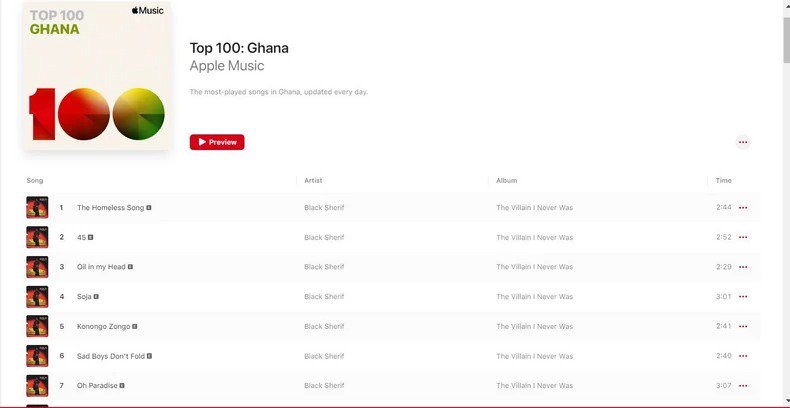Select the Konongo Zongo song title
The height and width of the screenshot is (408, 790).
tap(103, 326)
